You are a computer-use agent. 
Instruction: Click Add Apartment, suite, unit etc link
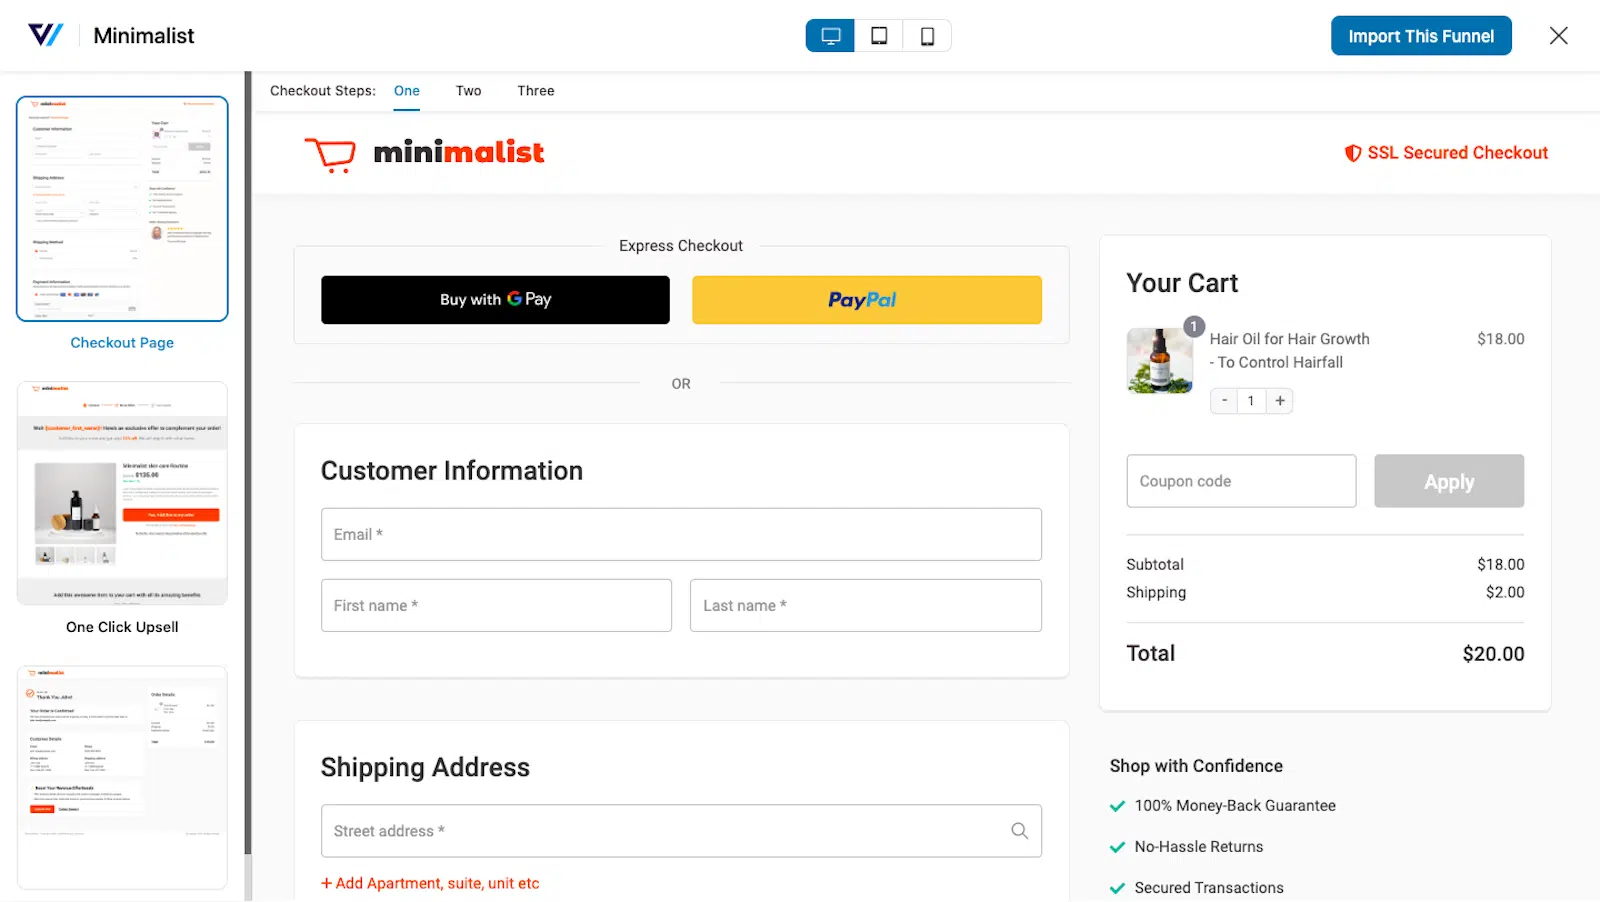[x=430, y=883]
